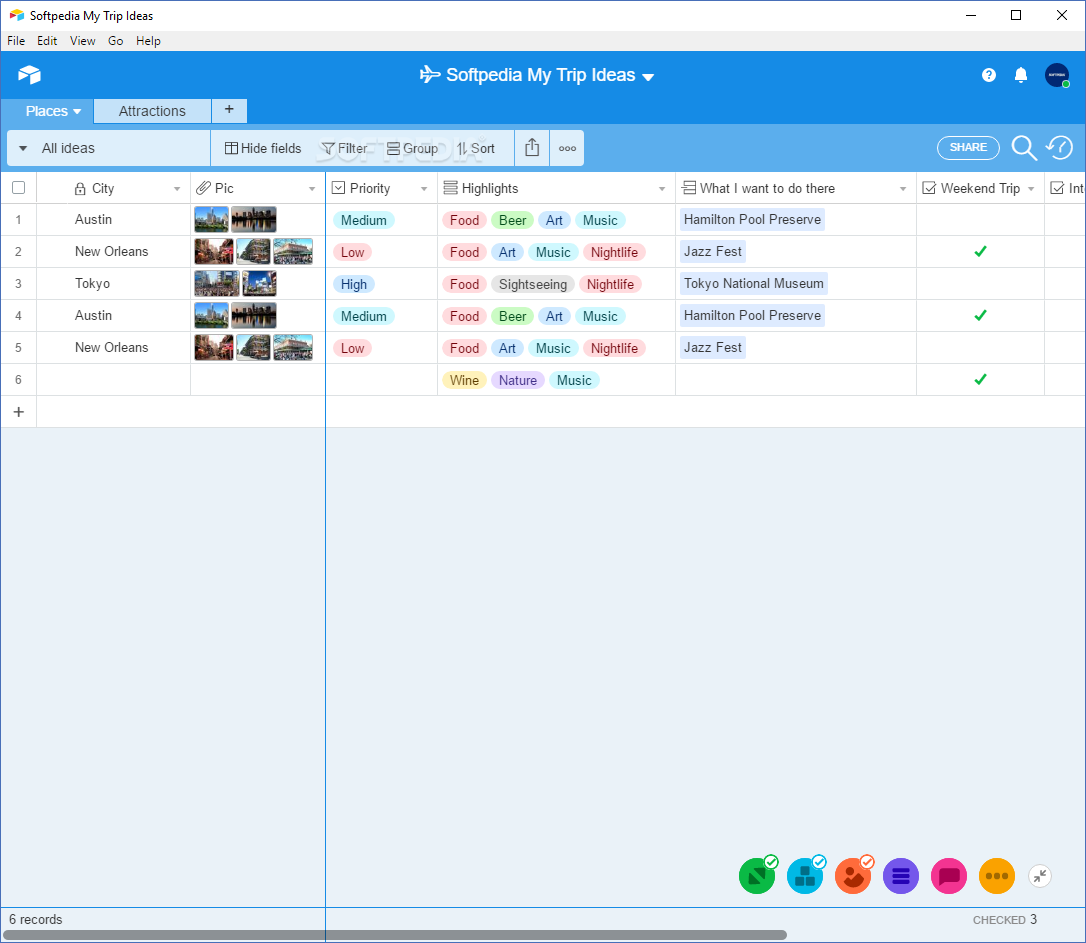Viewport: 1086px width, 943px height.
Task: Open the notifications bell icon
Action: [x=1020, y=75]
